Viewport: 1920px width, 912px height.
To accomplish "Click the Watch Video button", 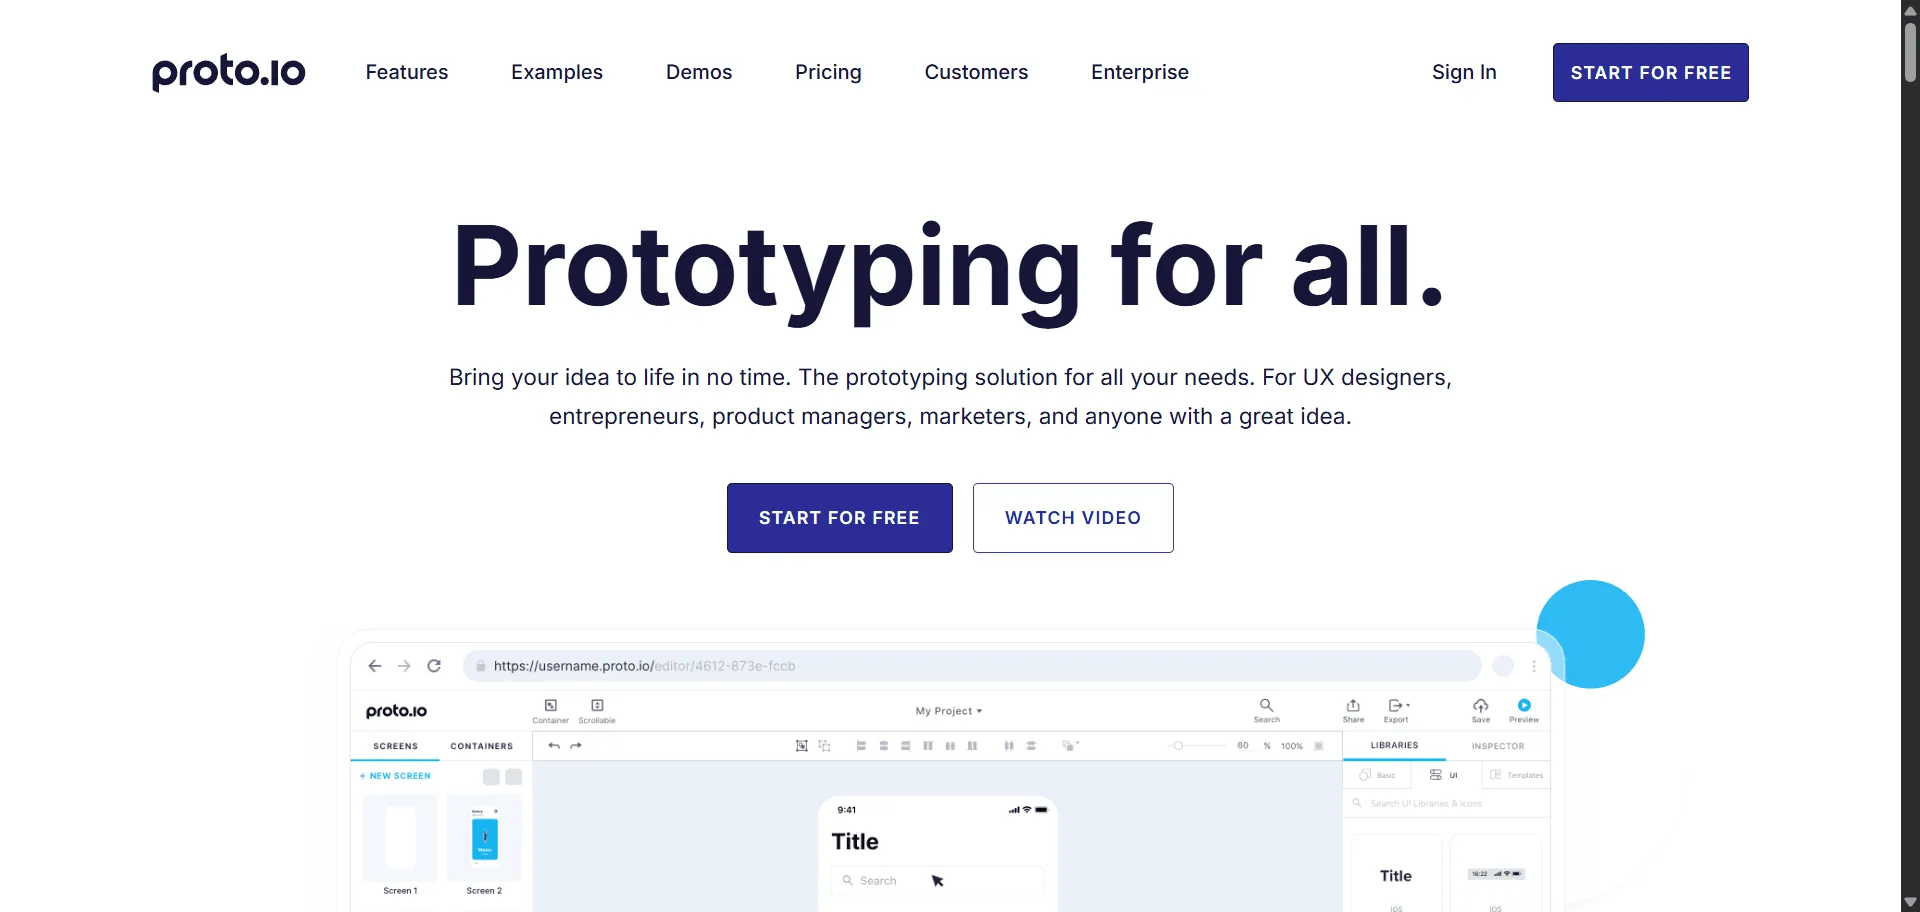I will 1072,518.
